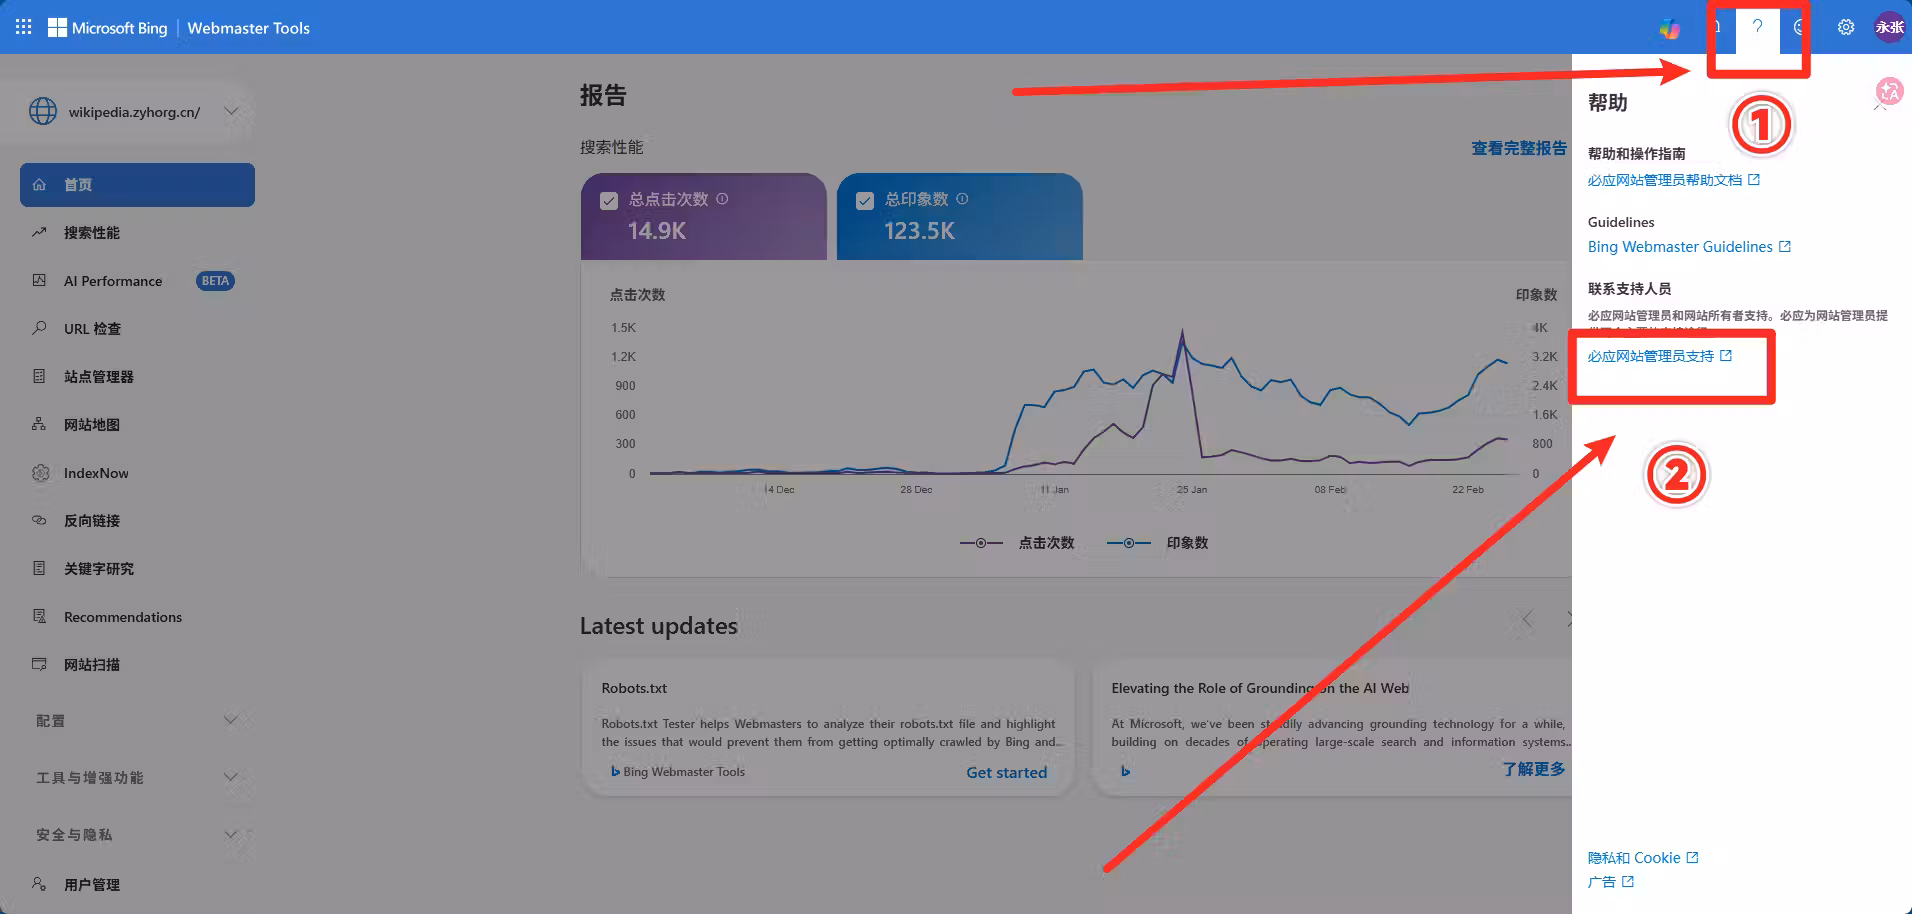Open Recommendations in the sidebar
Image resolution: width=1912 pixels, height=914 pixels.
[137, 616]
